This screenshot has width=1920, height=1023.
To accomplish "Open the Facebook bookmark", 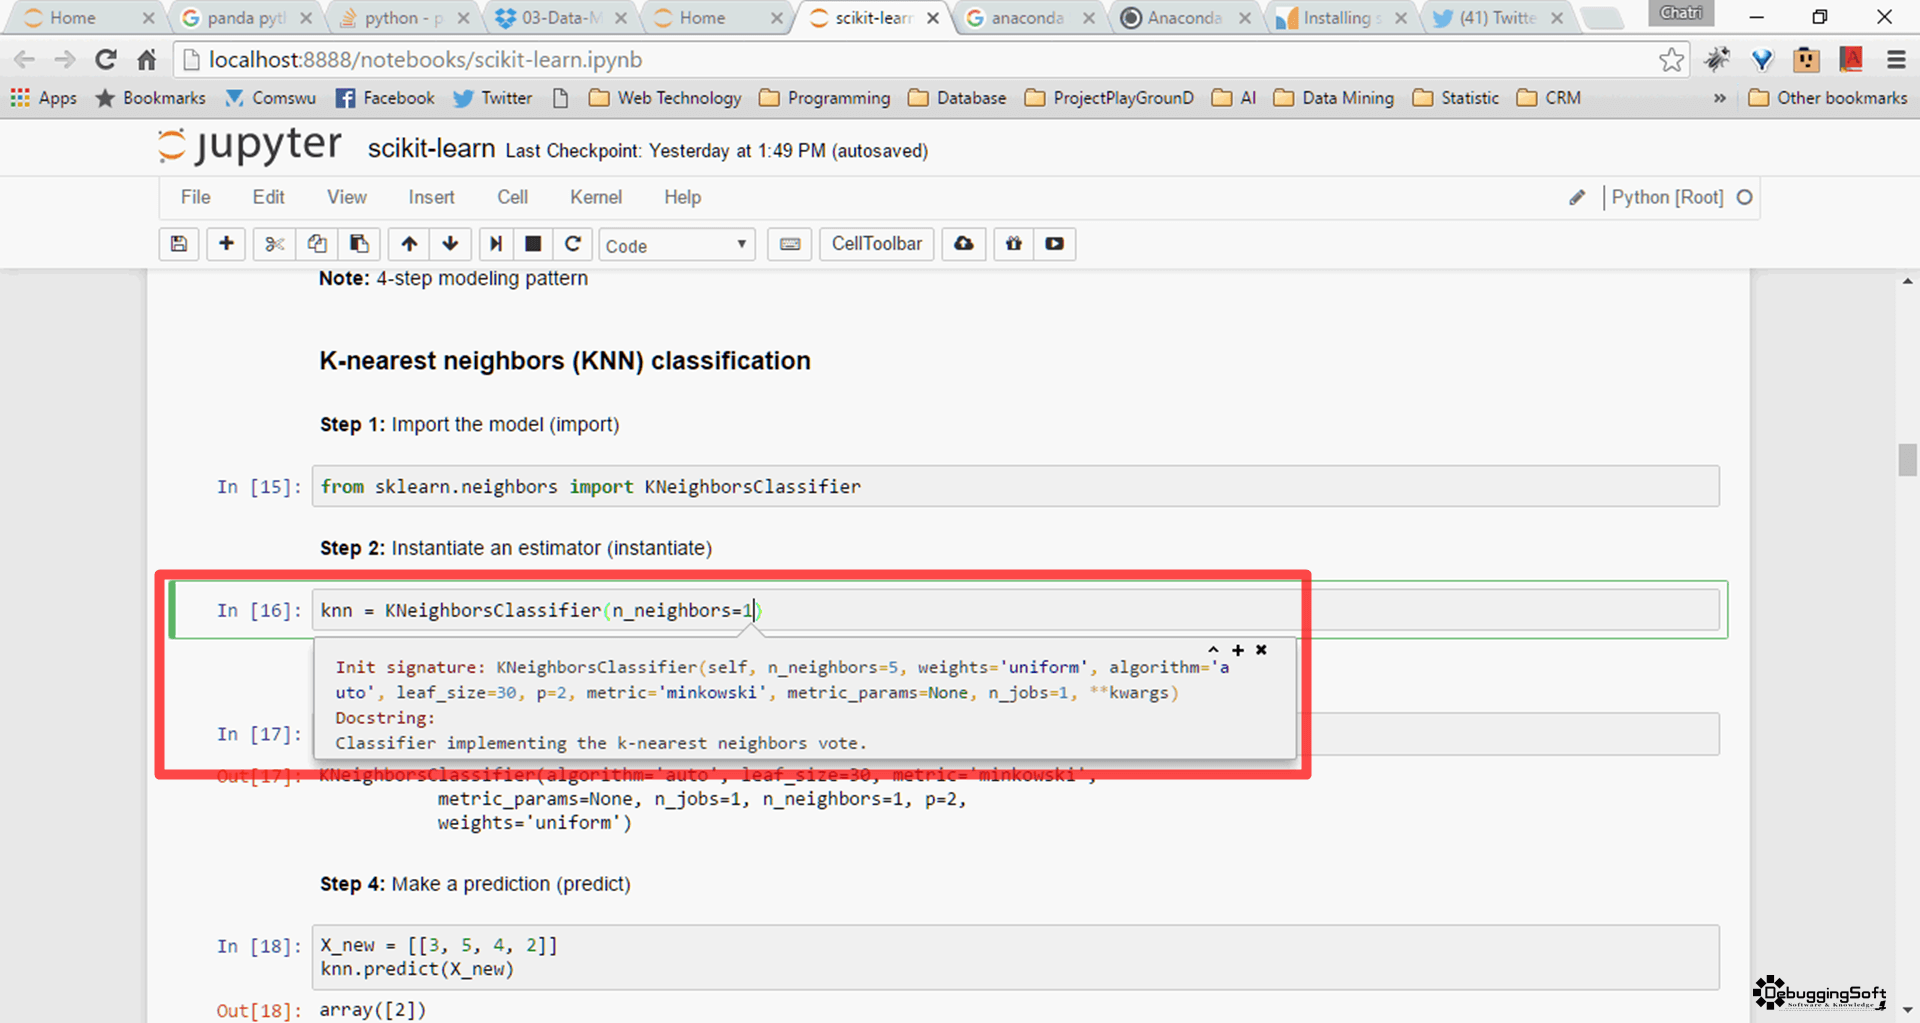I will point(385,97).
